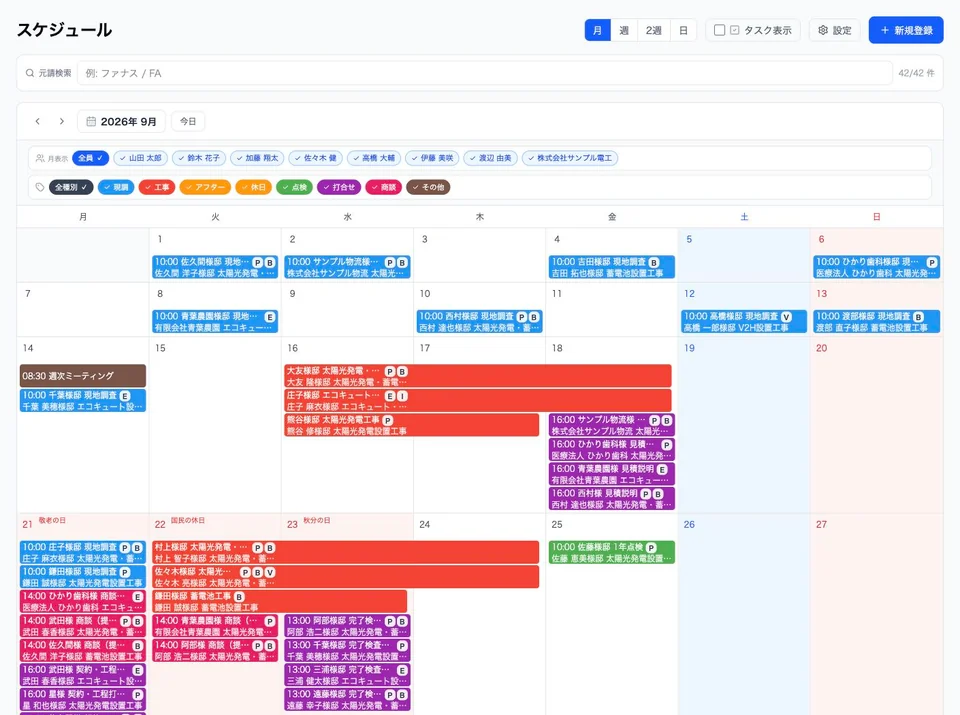The height and width of the screenshot is (715, 960).
Task: Toggle the red 工事 color filter chip
Action: click(157, 187)
